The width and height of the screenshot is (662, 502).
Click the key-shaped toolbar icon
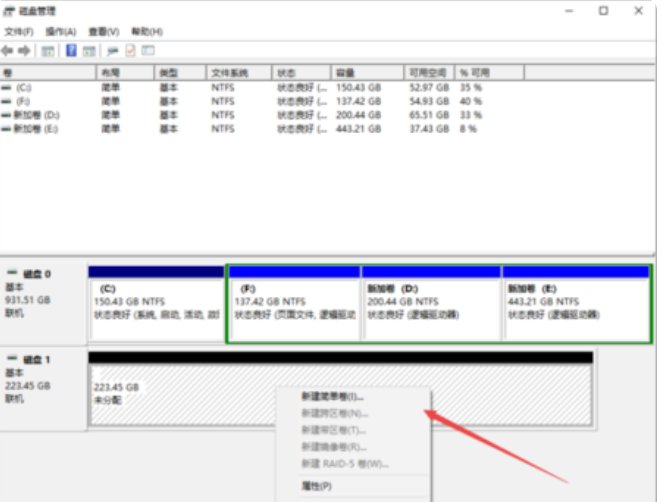tap(112, 51)
